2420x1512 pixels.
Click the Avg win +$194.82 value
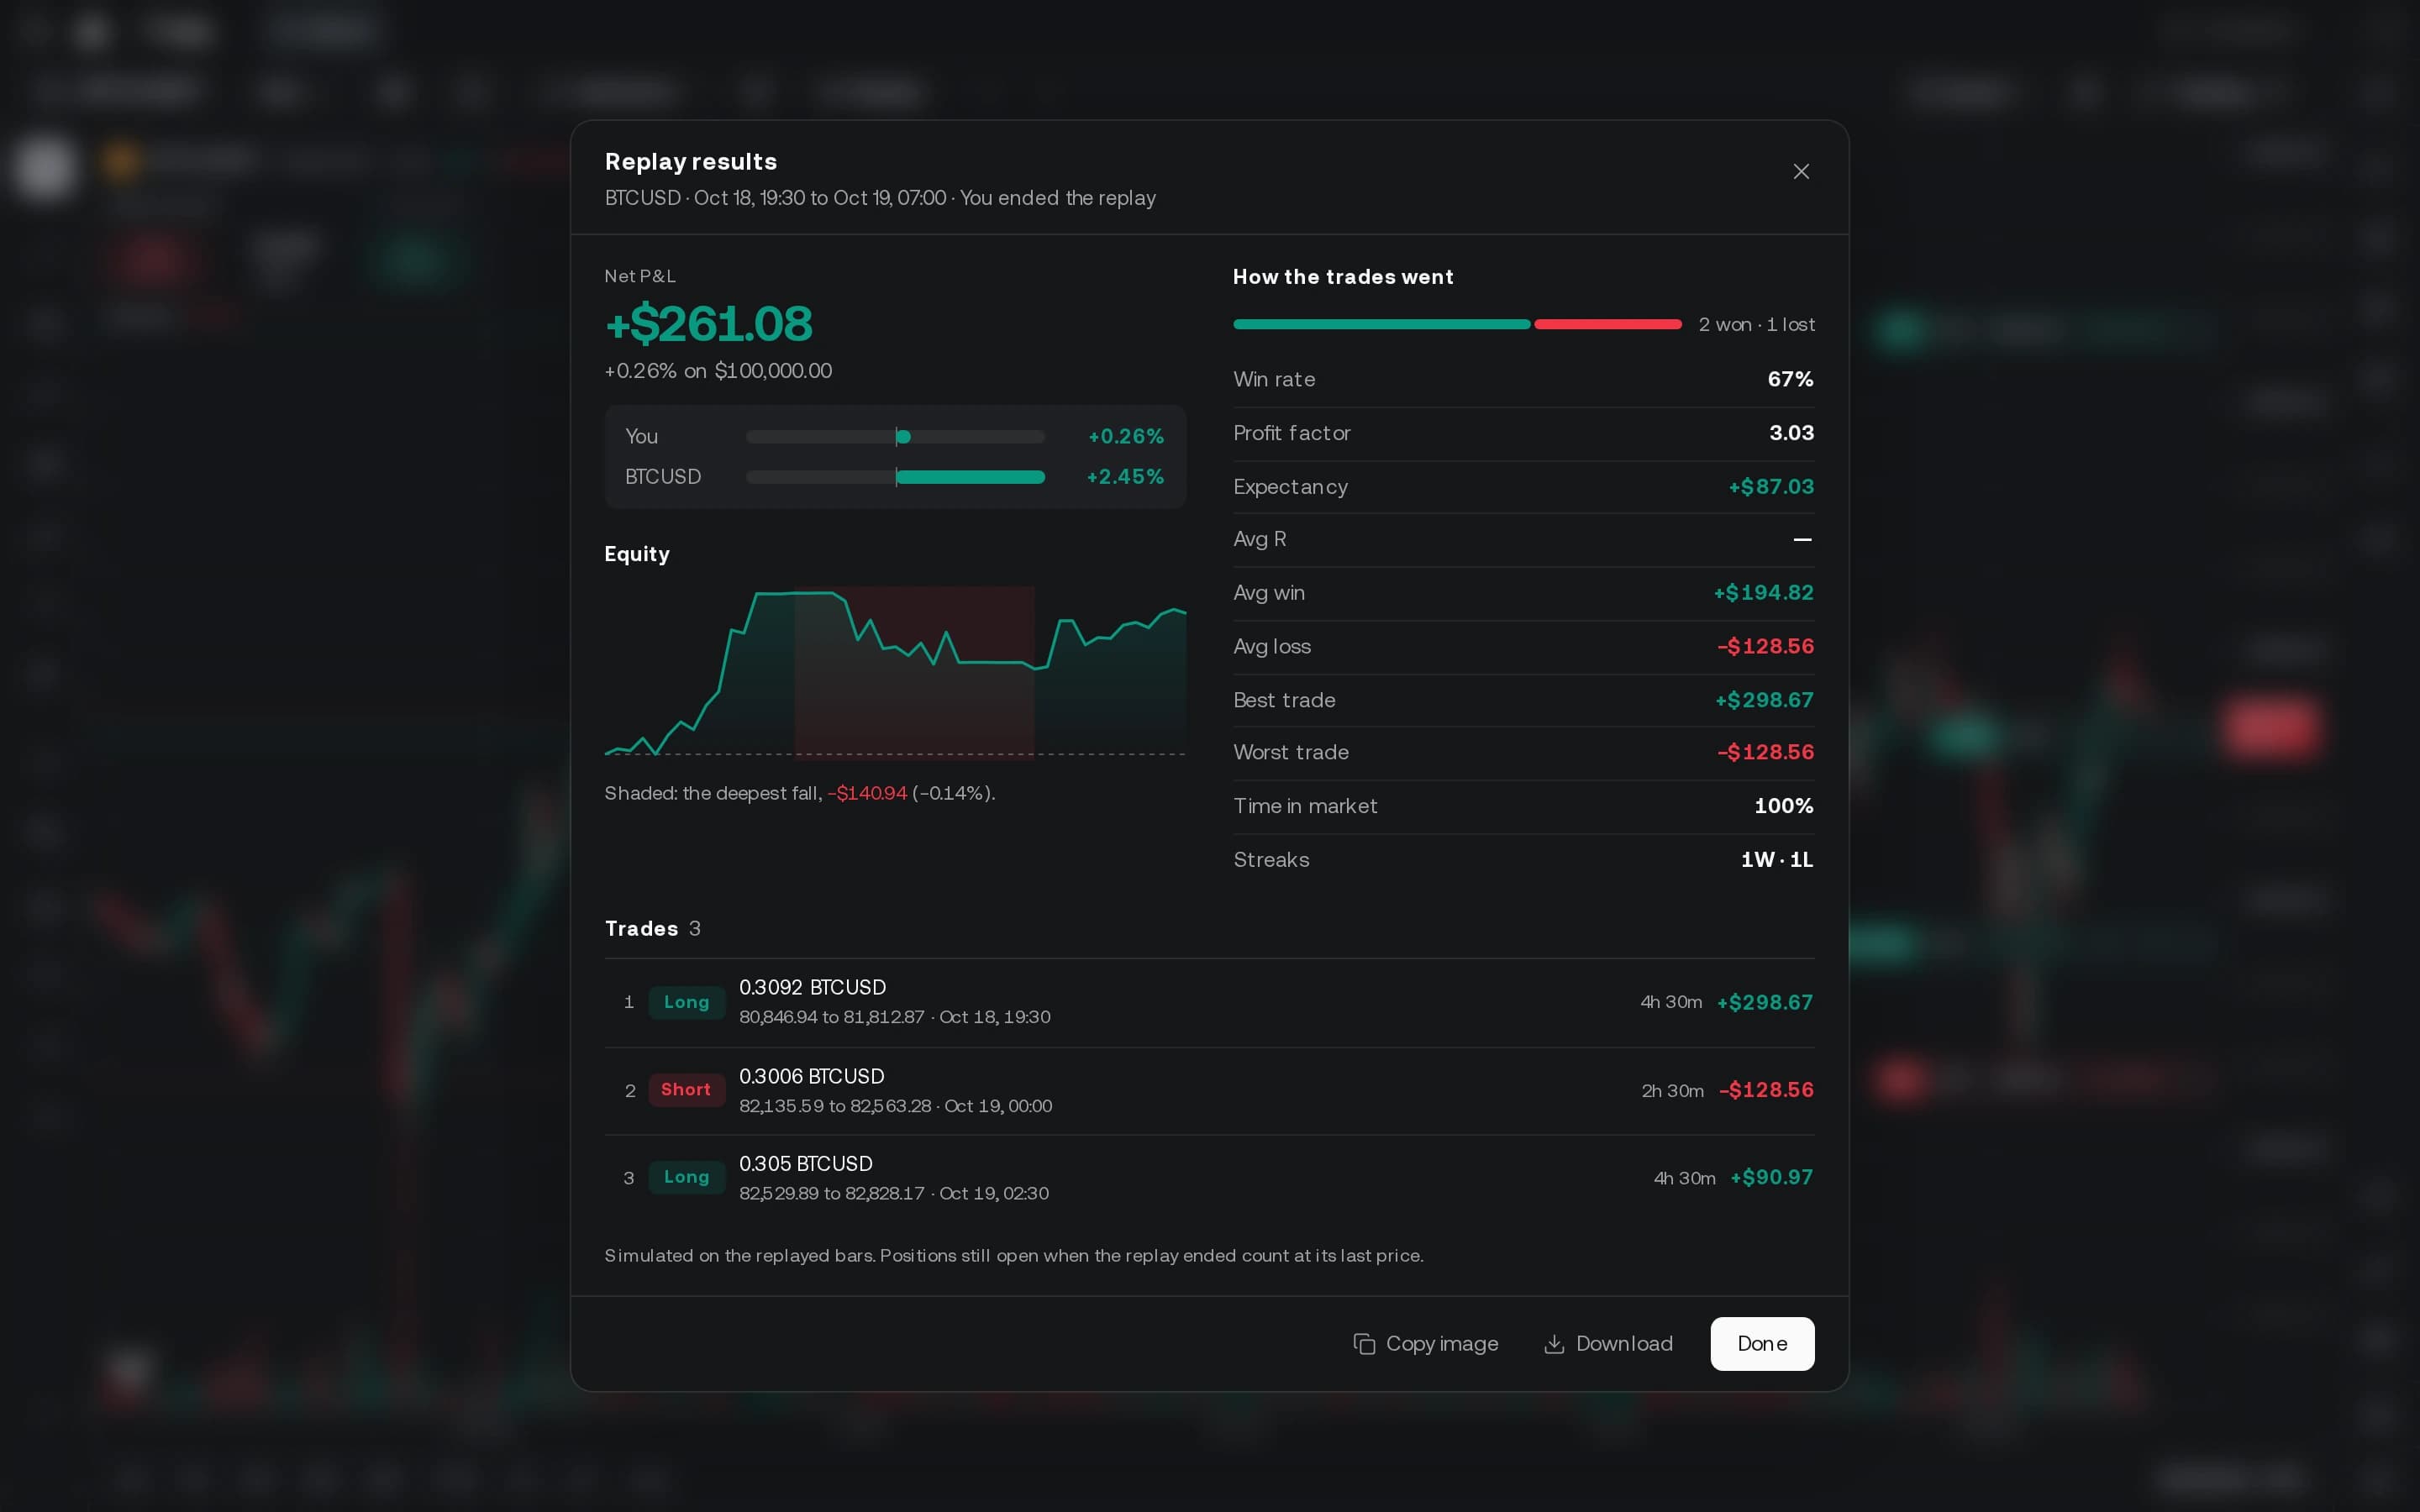[1763, 593]
